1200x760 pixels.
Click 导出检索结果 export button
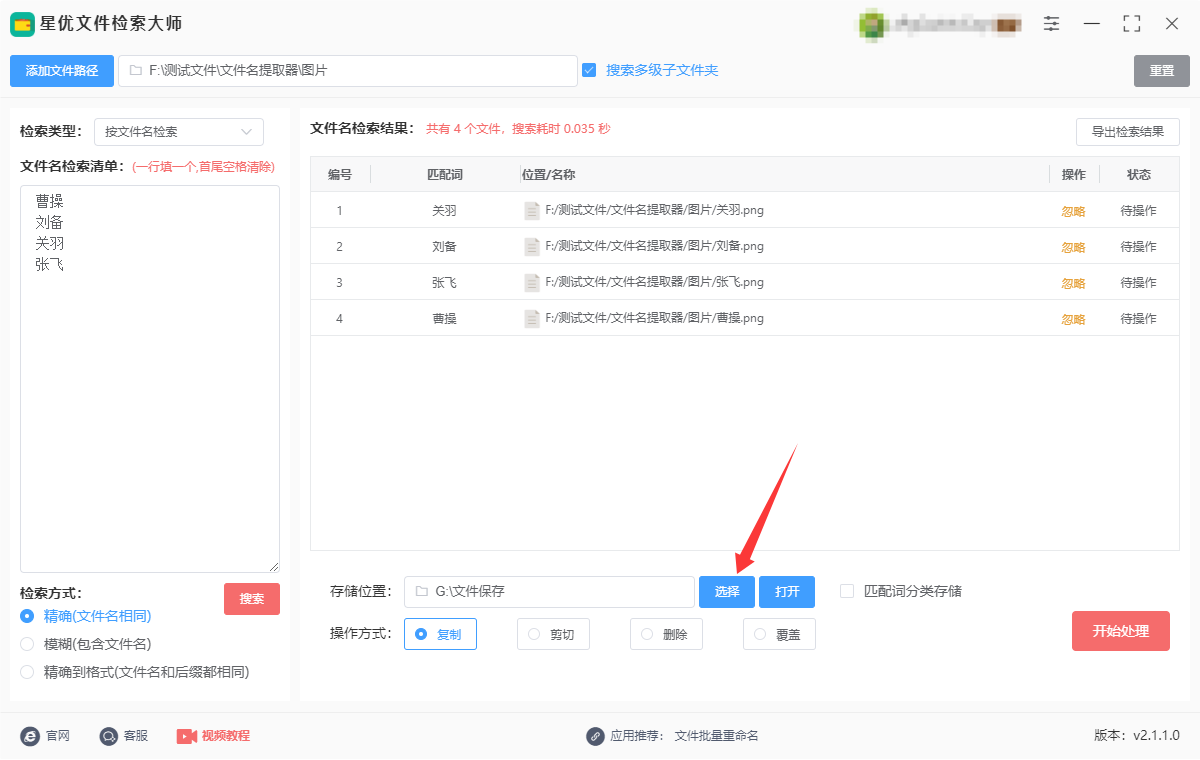coord(1128,132)
